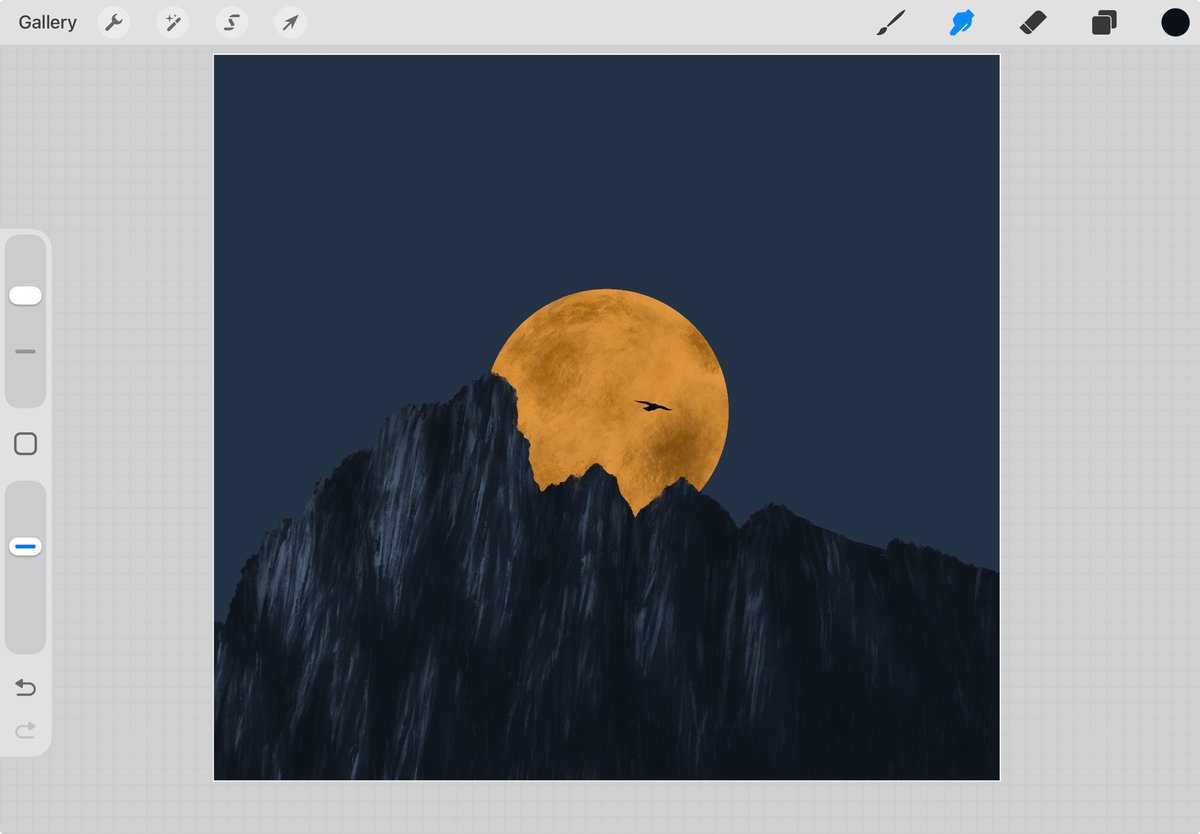The width and height of the screenshot is (1200, 834).
Task: Activate the Selection tool (S icon)
Action: 232,22
